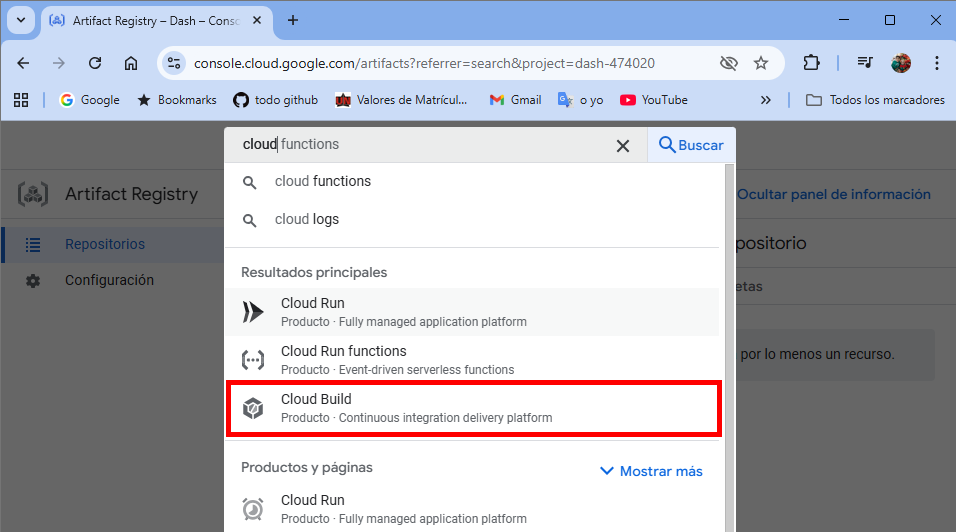The width and height of the screenshot is (956, 532).
Task: Close the Artifact Registry tab
Action: tap(257, 21)
